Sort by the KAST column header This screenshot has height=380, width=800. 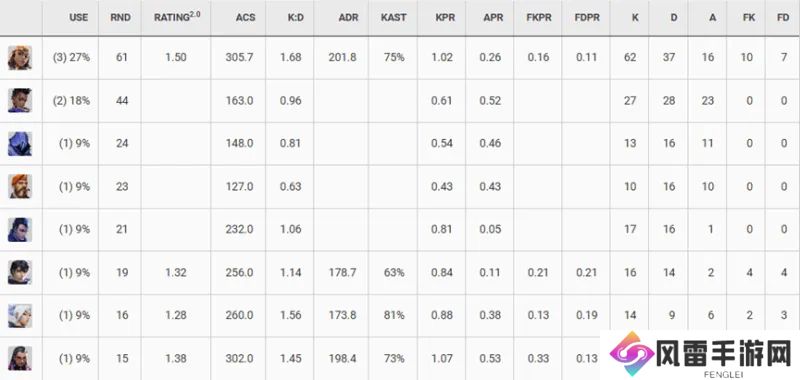pos(393,18)
